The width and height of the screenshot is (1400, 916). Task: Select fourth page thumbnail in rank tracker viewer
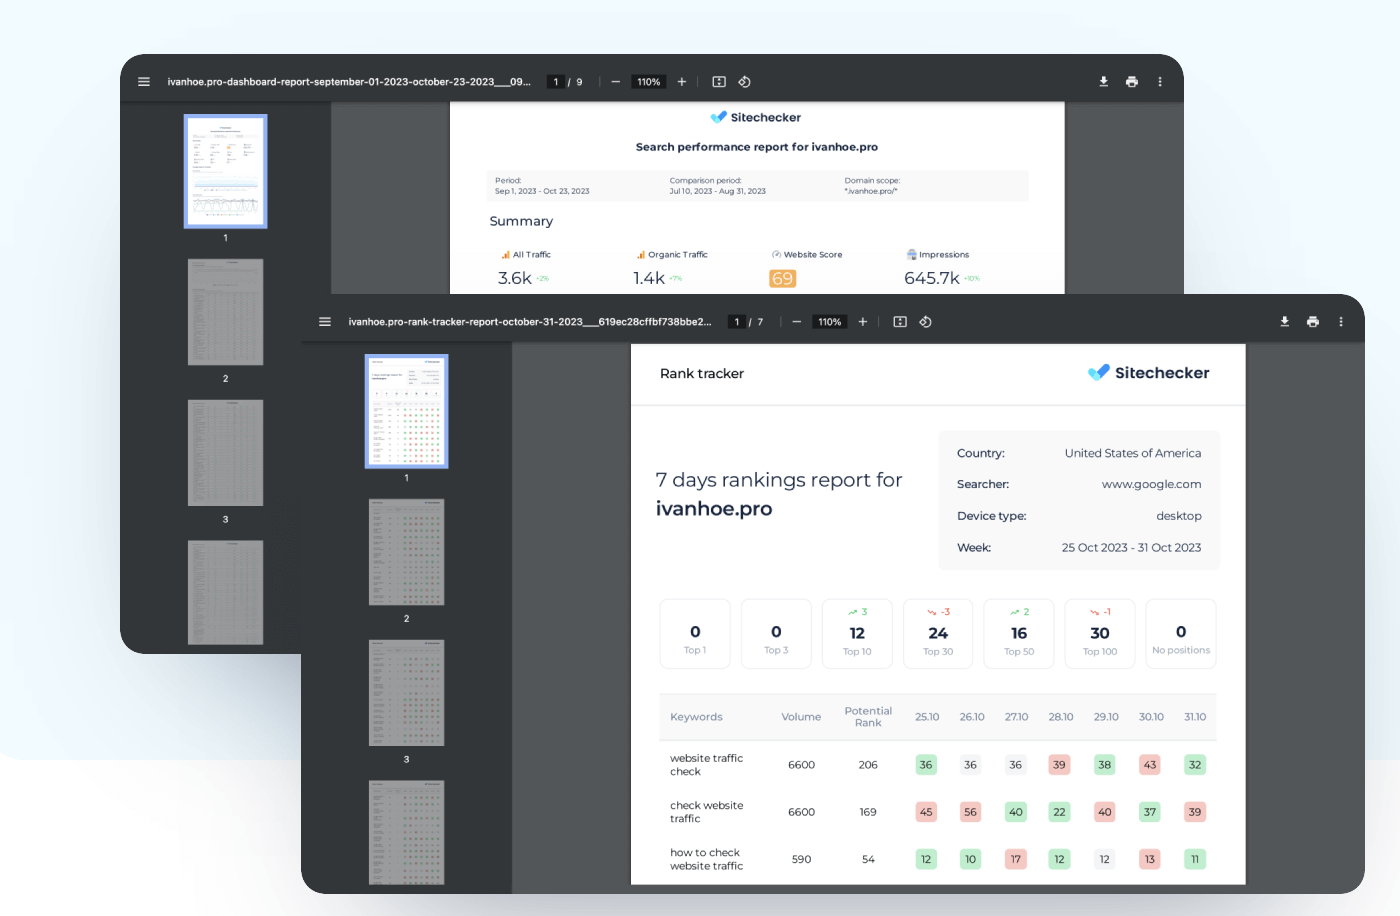pos(407,833)
